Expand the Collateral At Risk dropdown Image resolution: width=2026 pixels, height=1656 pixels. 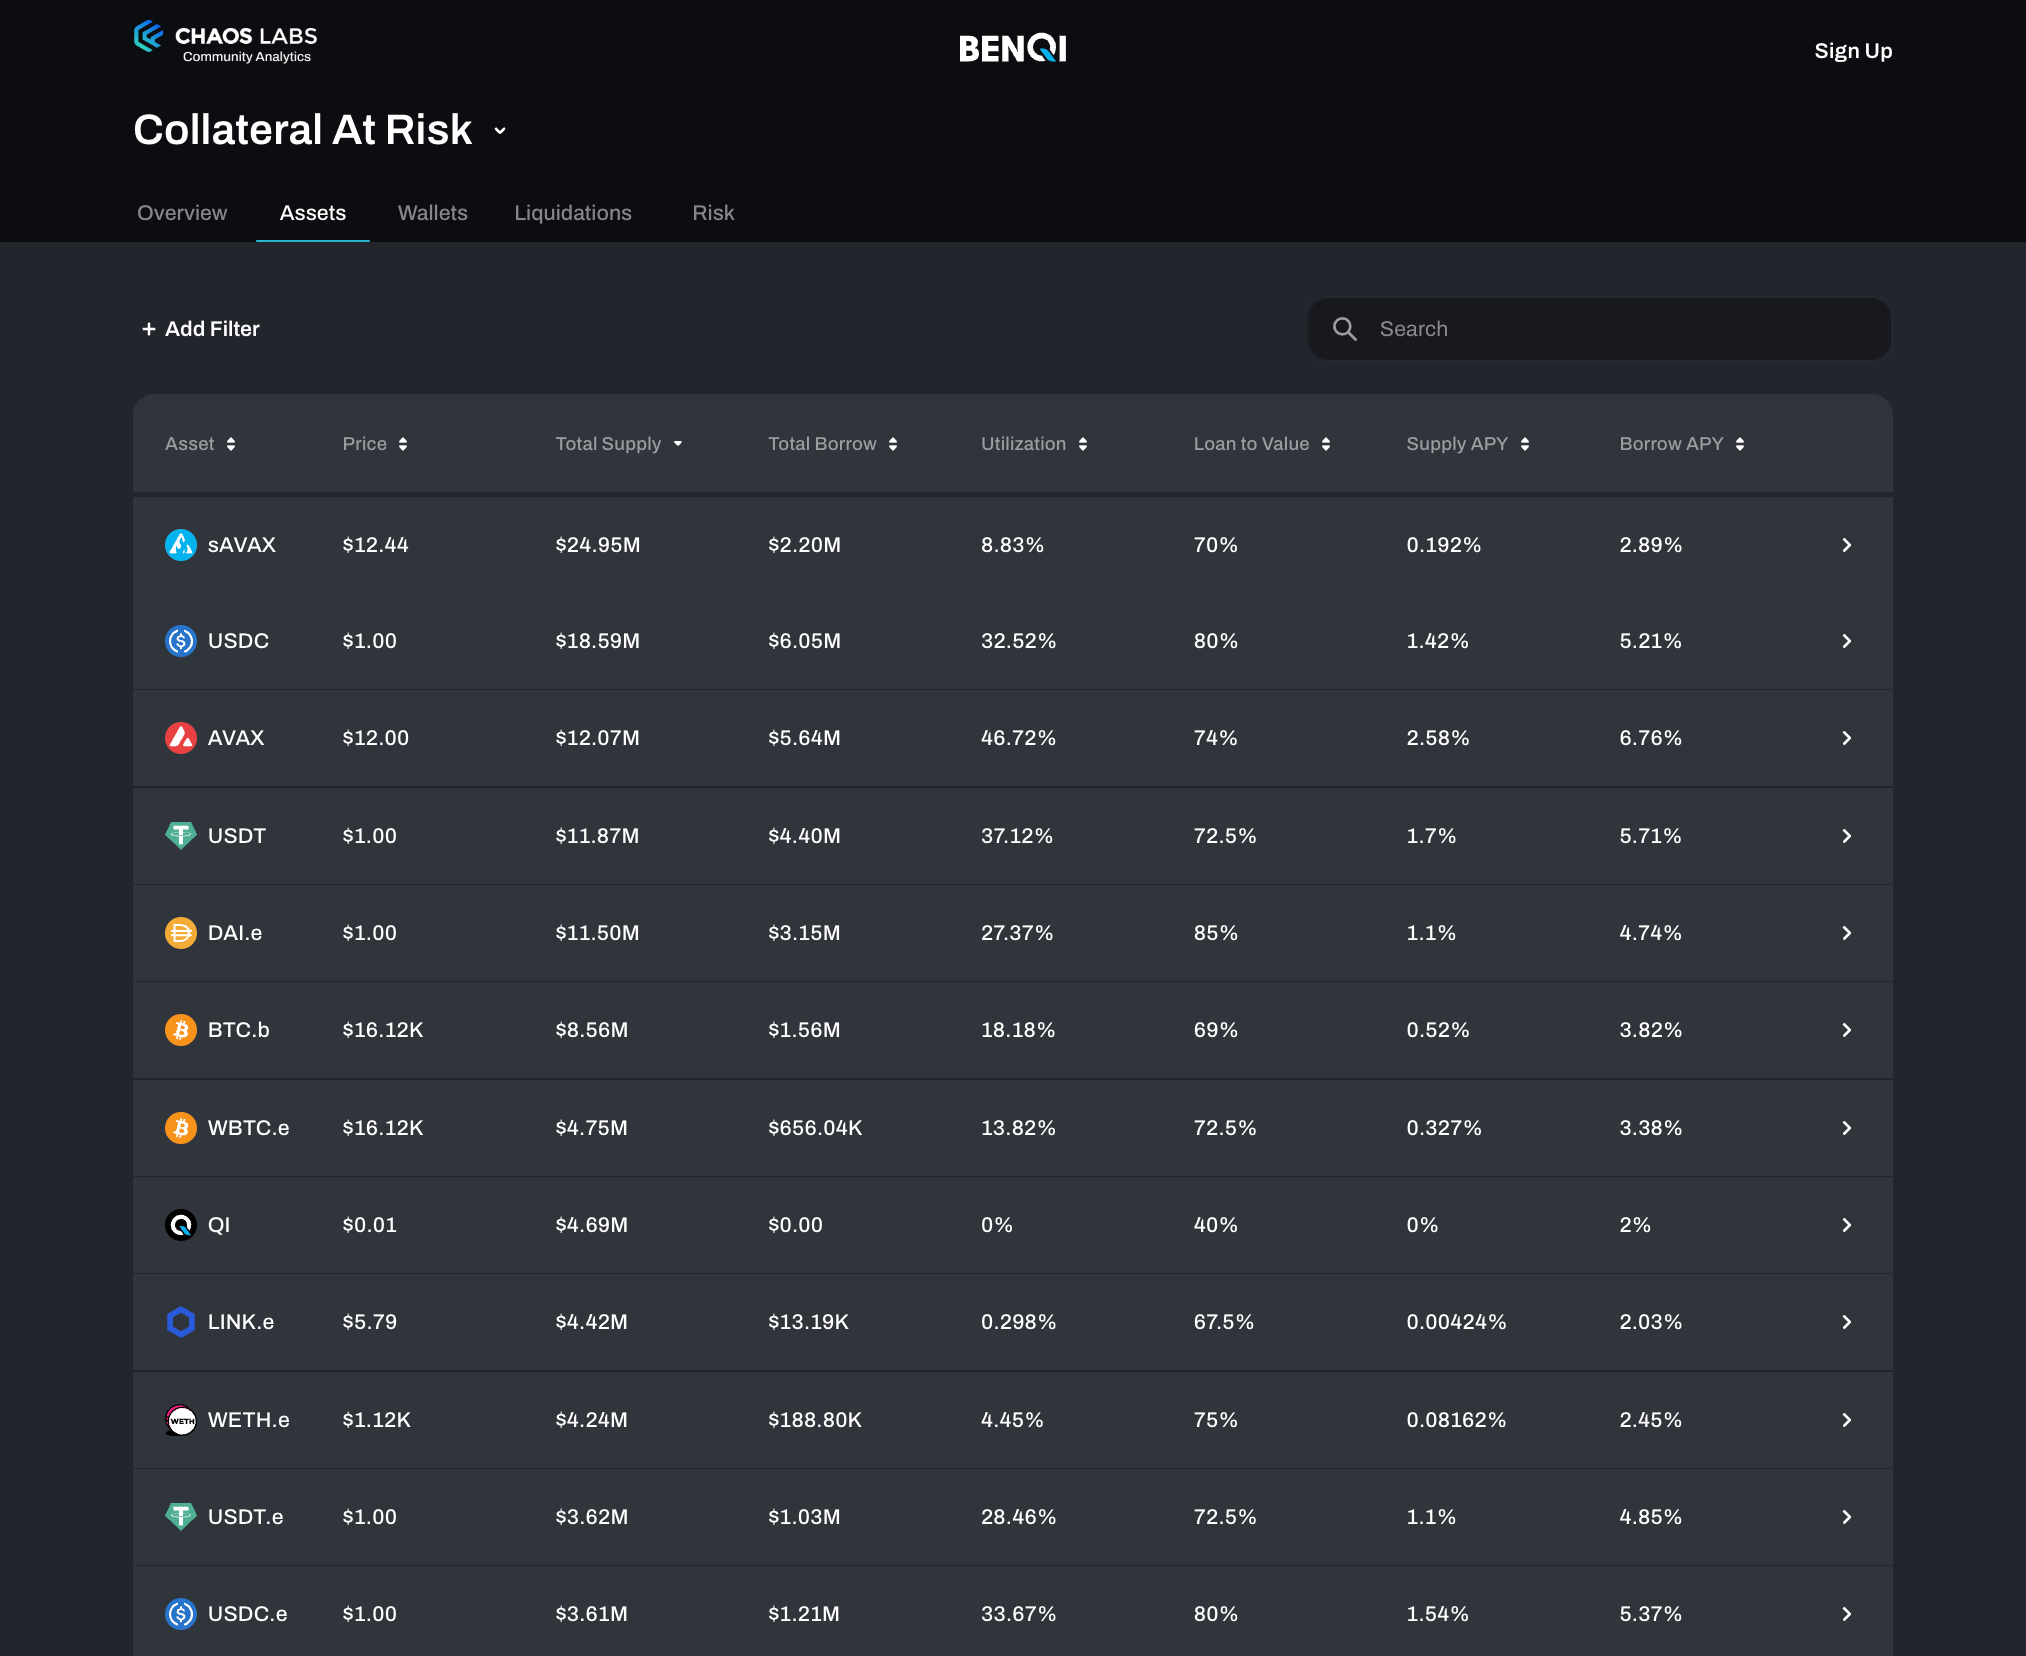500,131
